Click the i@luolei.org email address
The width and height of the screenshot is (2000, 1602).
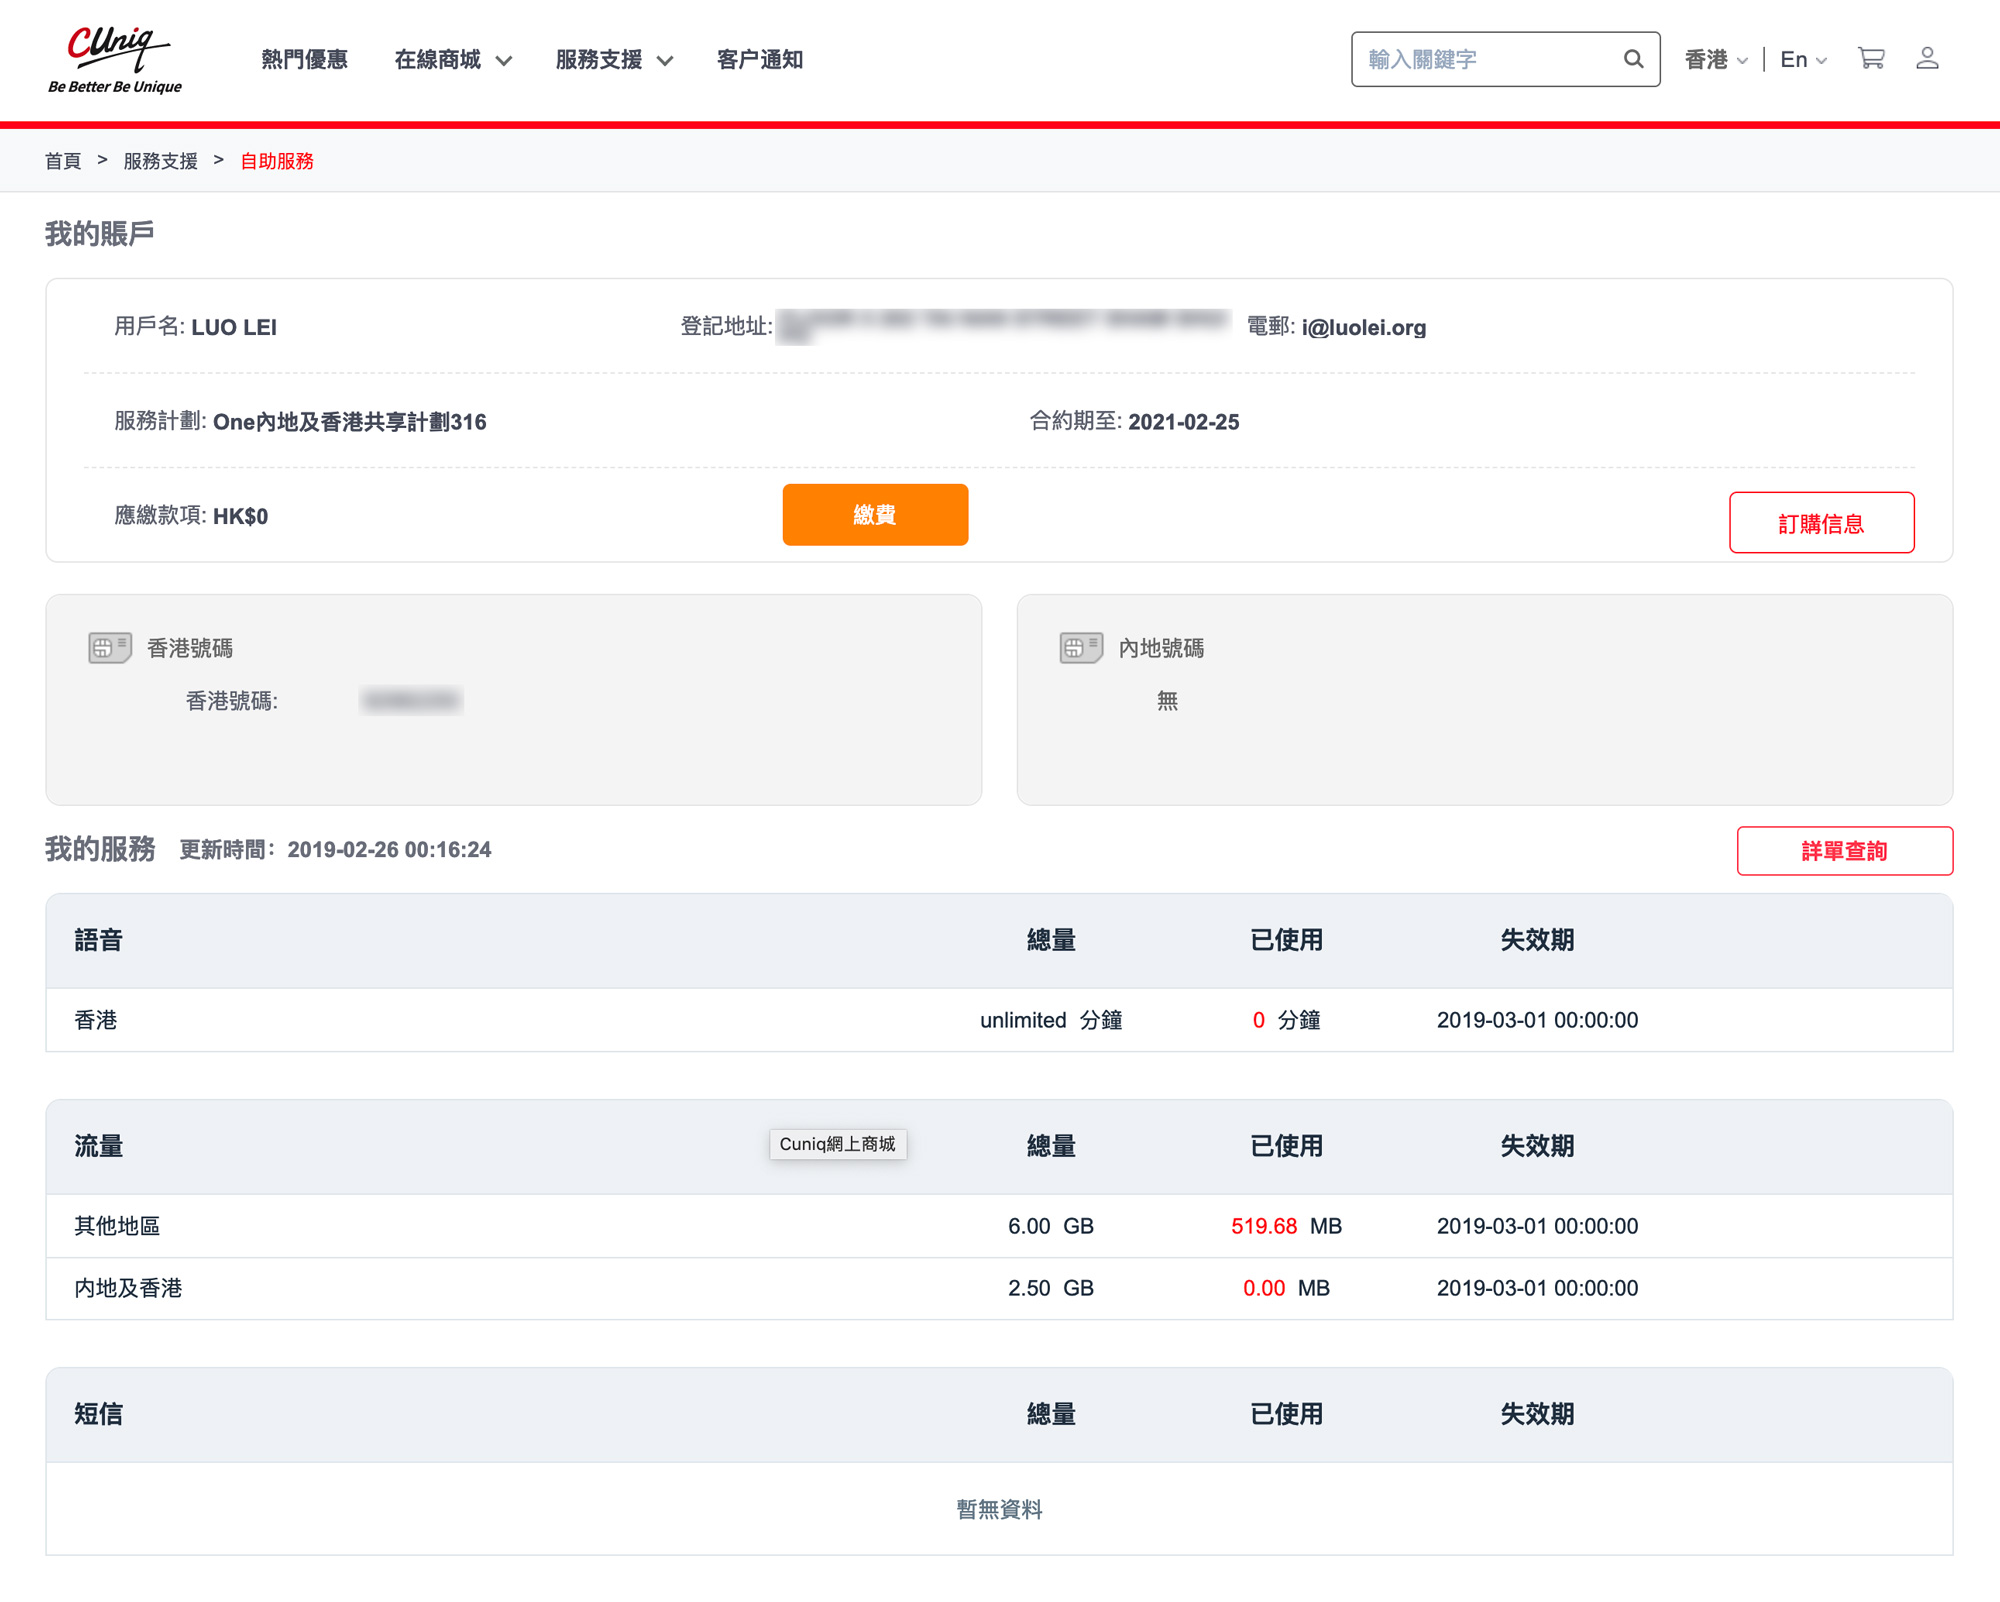pyautogui.click(x=1363, y=327)
